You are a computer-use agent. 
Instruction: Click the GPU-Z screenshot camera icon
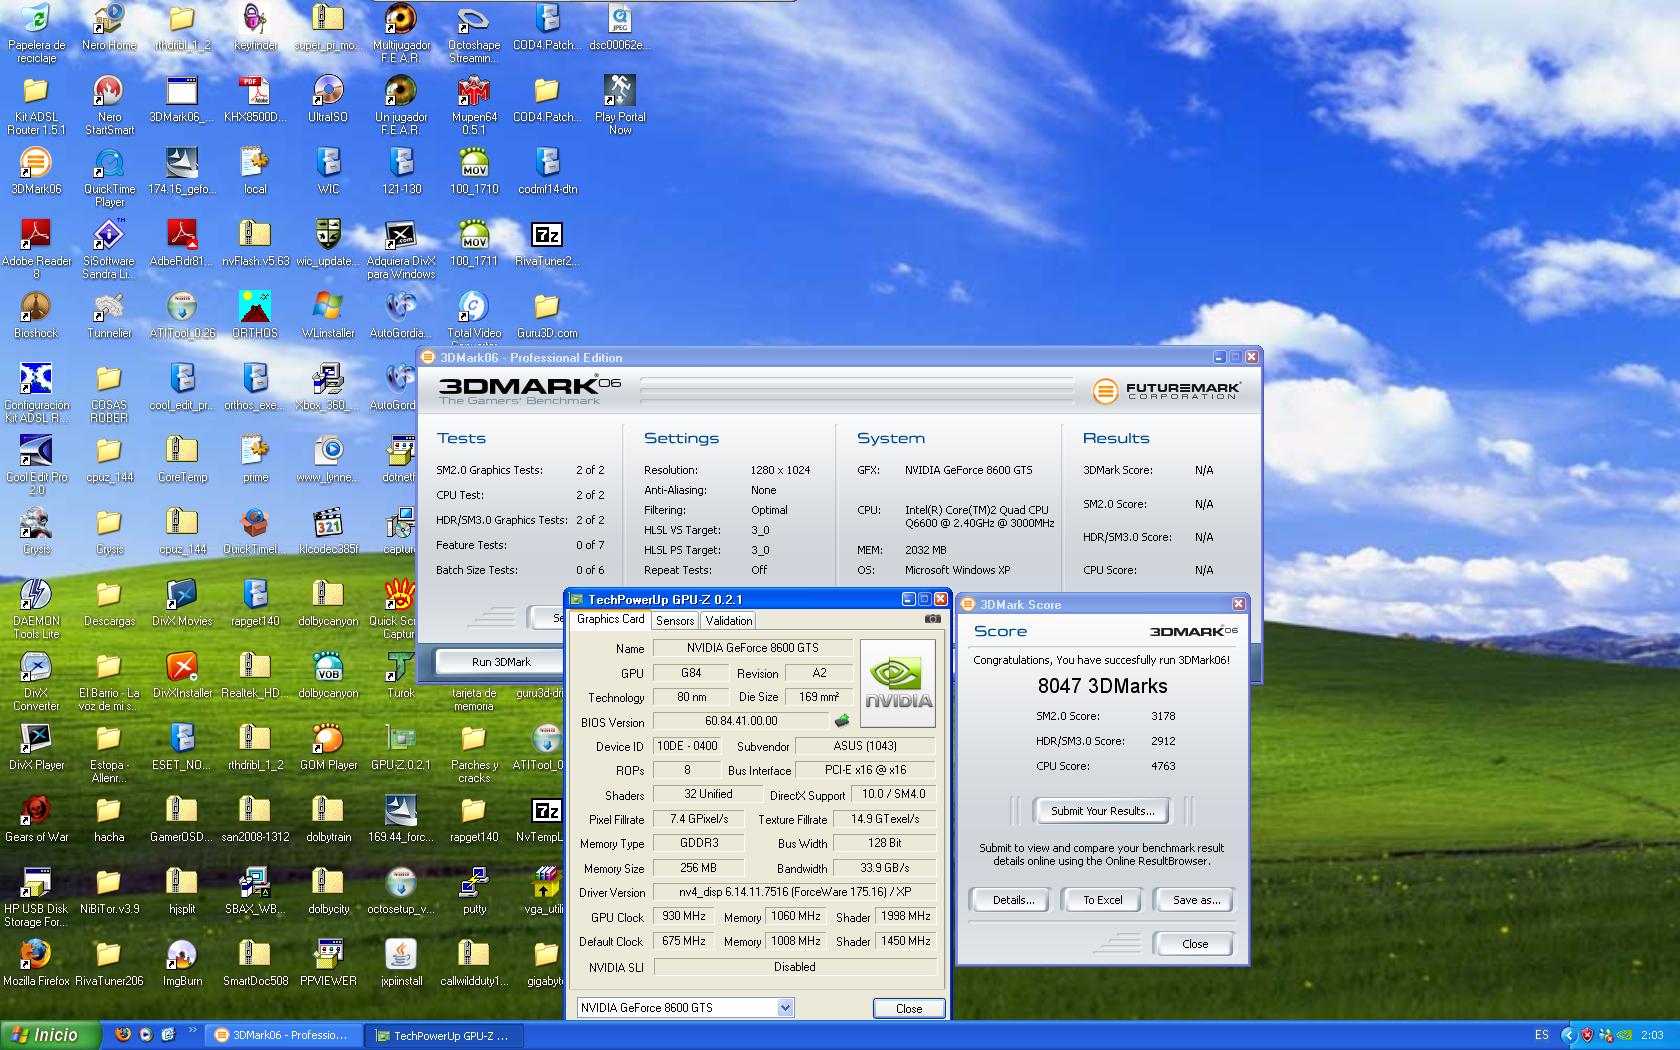pyautogui.click(x=932, y=619)
